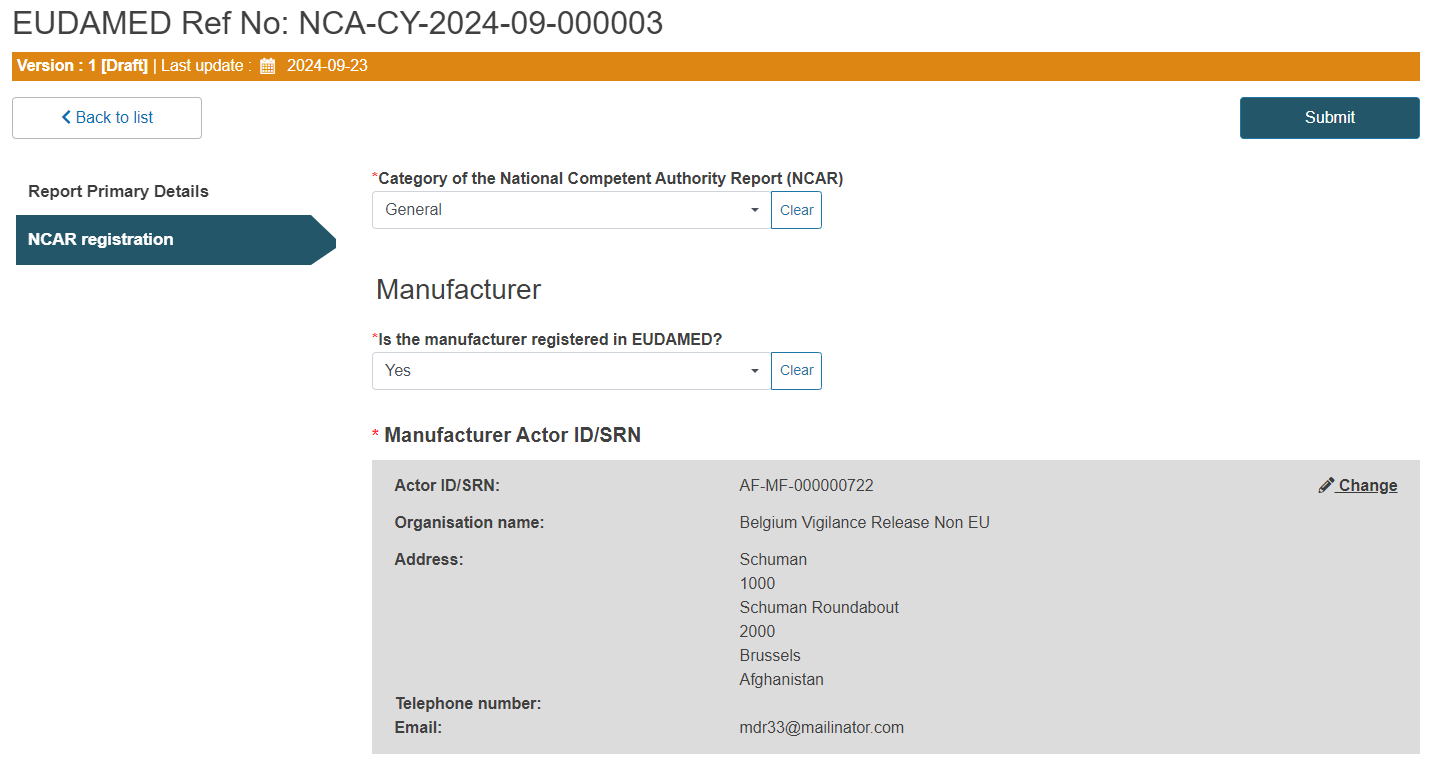
Task: Click the Telephone number label
Action: pos(467,703)
